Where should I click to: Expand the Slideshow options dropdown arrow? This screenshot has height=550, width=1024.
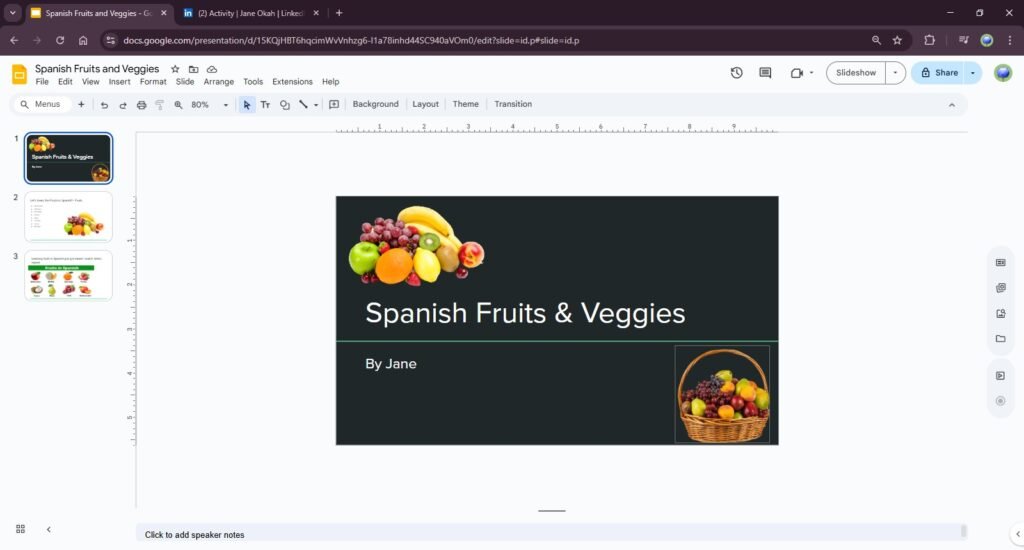point(895,73)
